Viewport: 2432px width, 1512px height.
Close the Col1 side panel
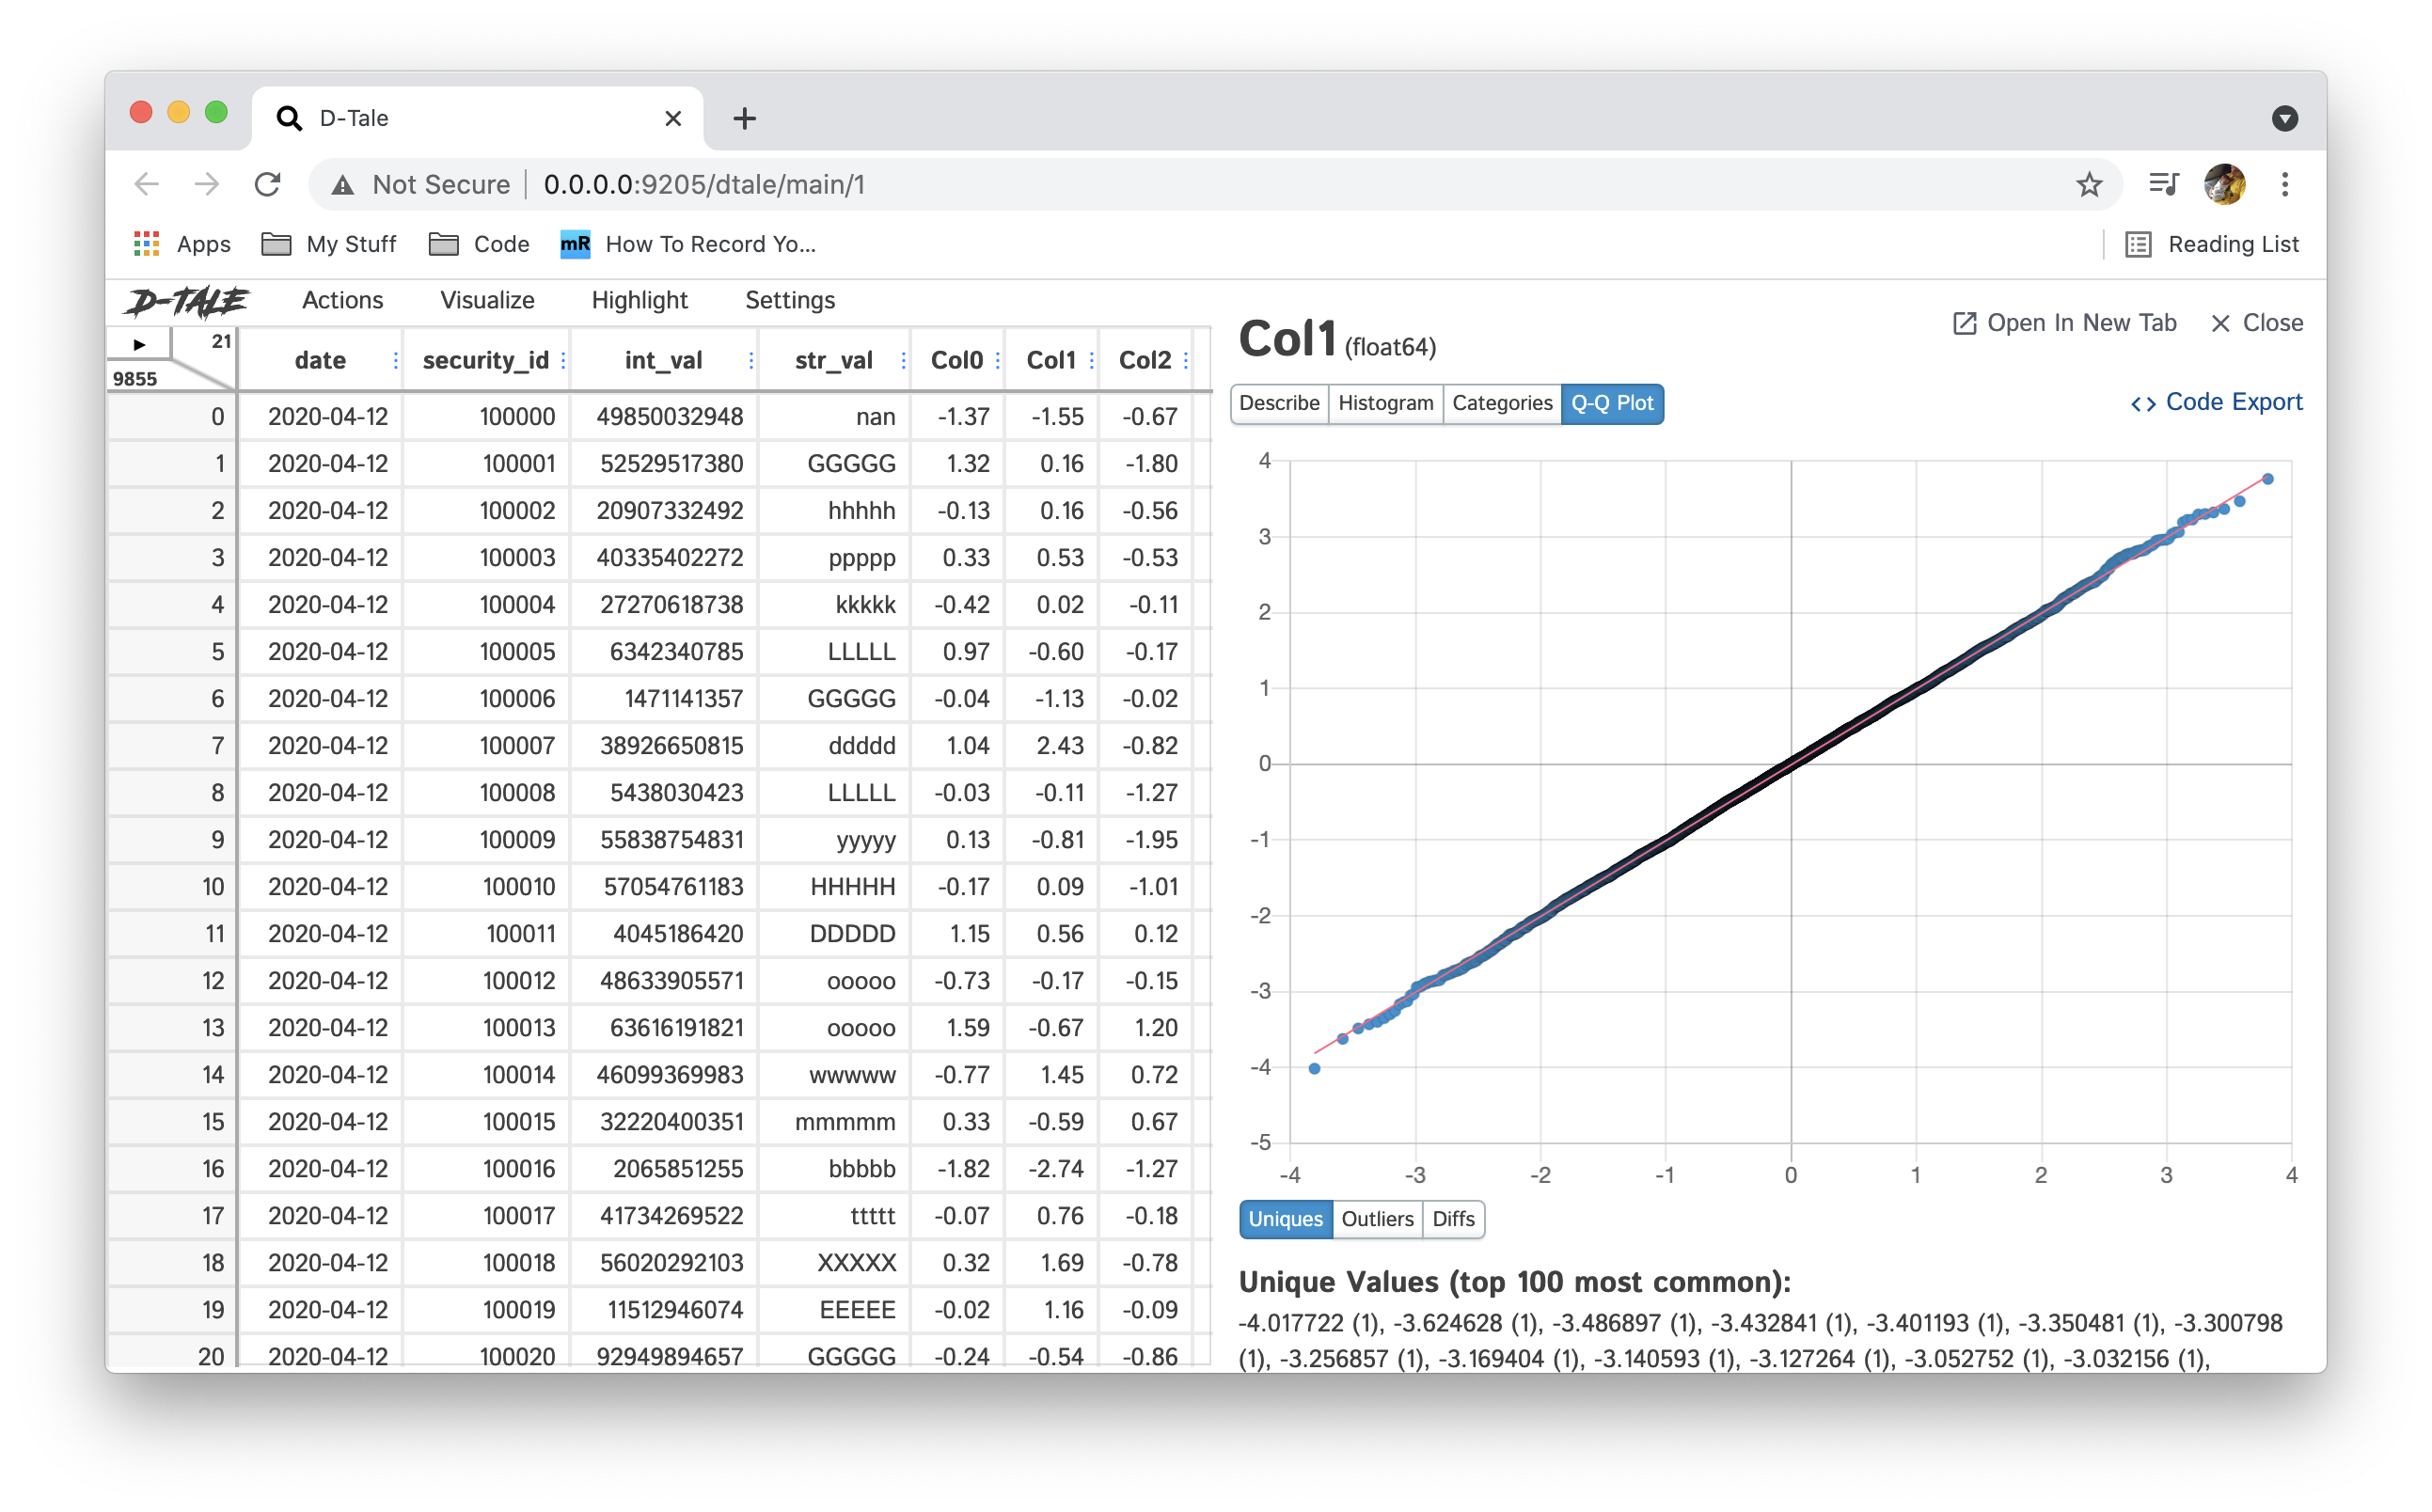coord(2257,323)
